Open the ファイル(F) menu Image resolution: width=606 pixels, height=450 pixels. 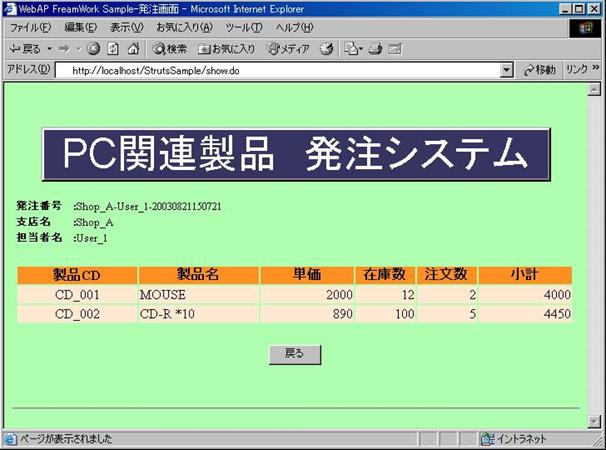coord(30,27)
